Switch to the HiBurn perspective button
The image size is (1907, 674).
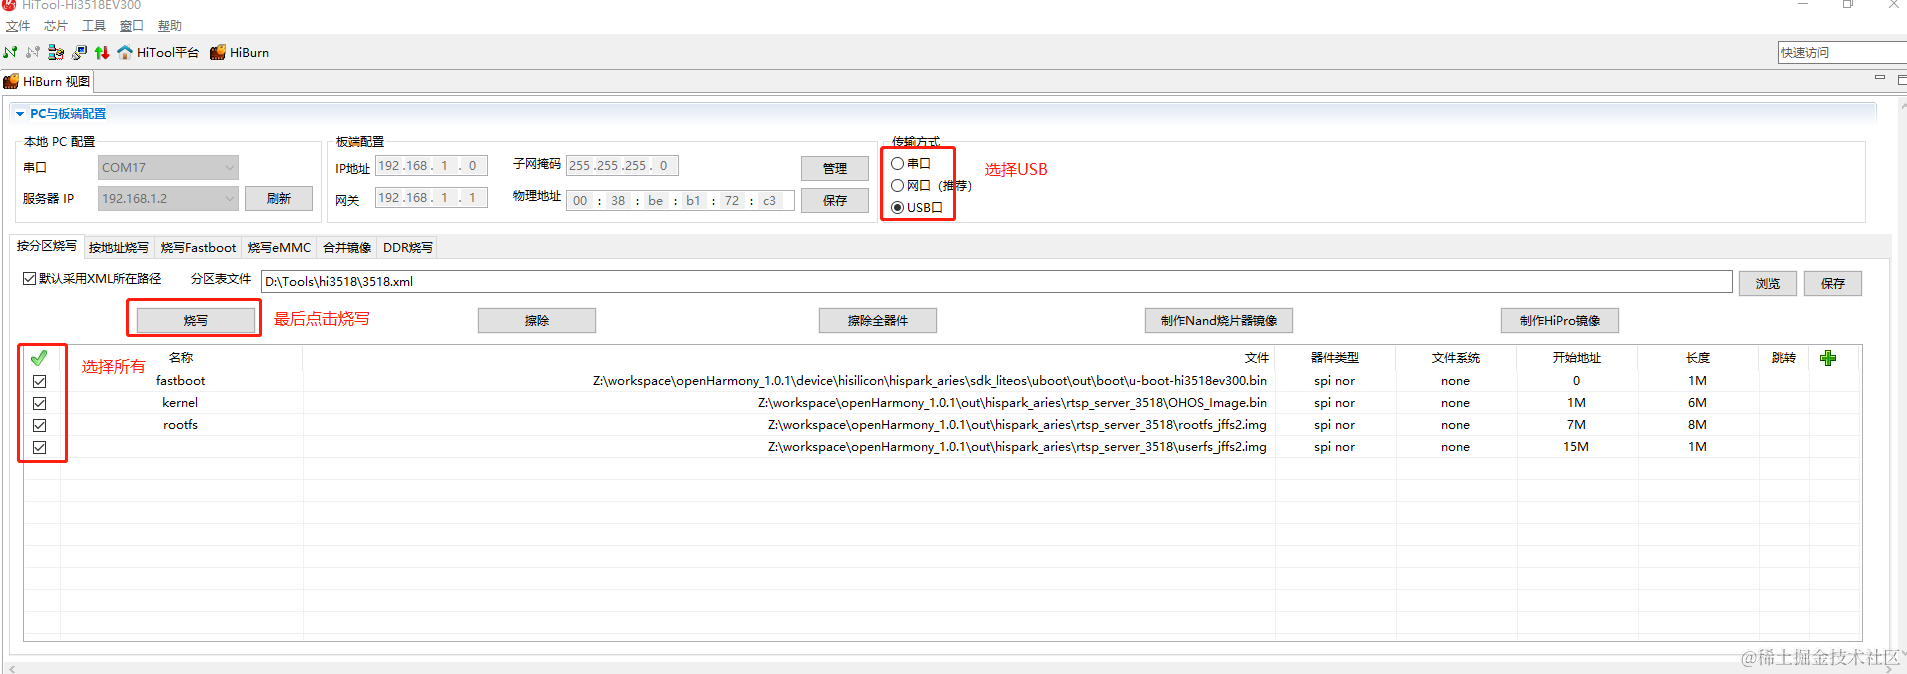point(240,52)
